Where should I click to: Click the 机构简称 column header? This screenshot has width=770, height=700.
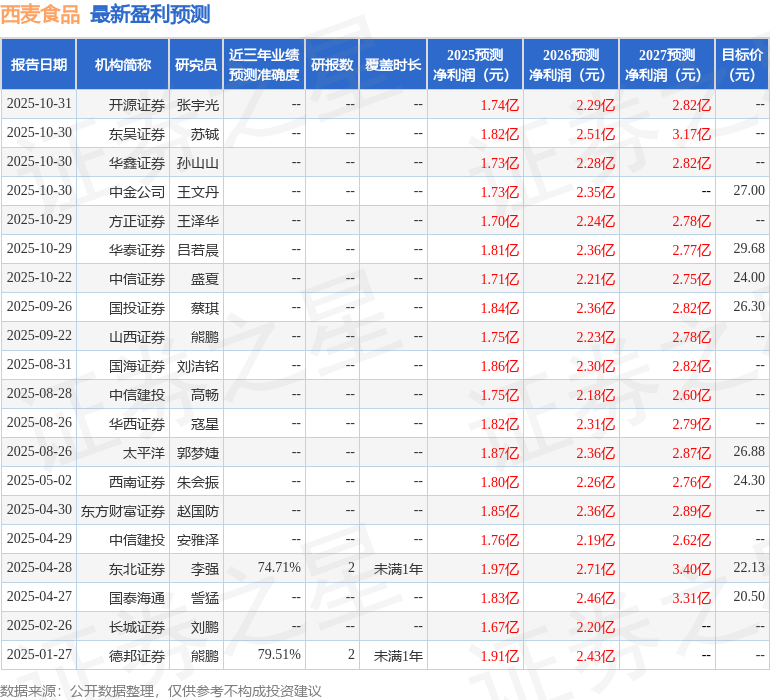pos(122,65)
